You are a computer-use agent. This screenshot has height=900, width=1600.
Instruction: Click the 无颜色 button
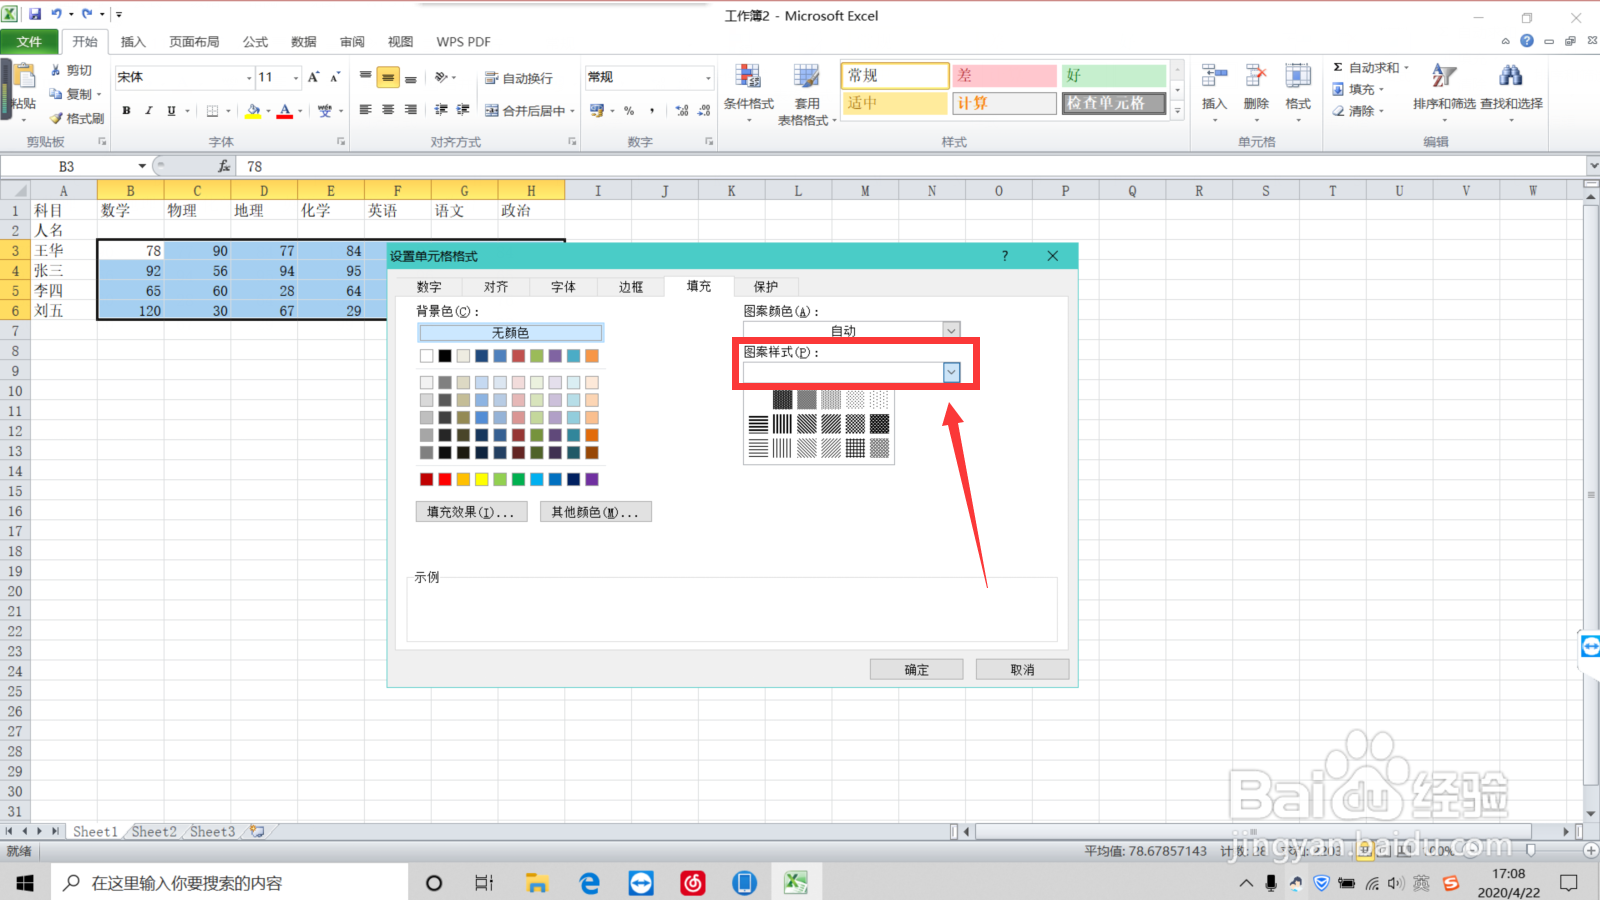tap(510, 333)
